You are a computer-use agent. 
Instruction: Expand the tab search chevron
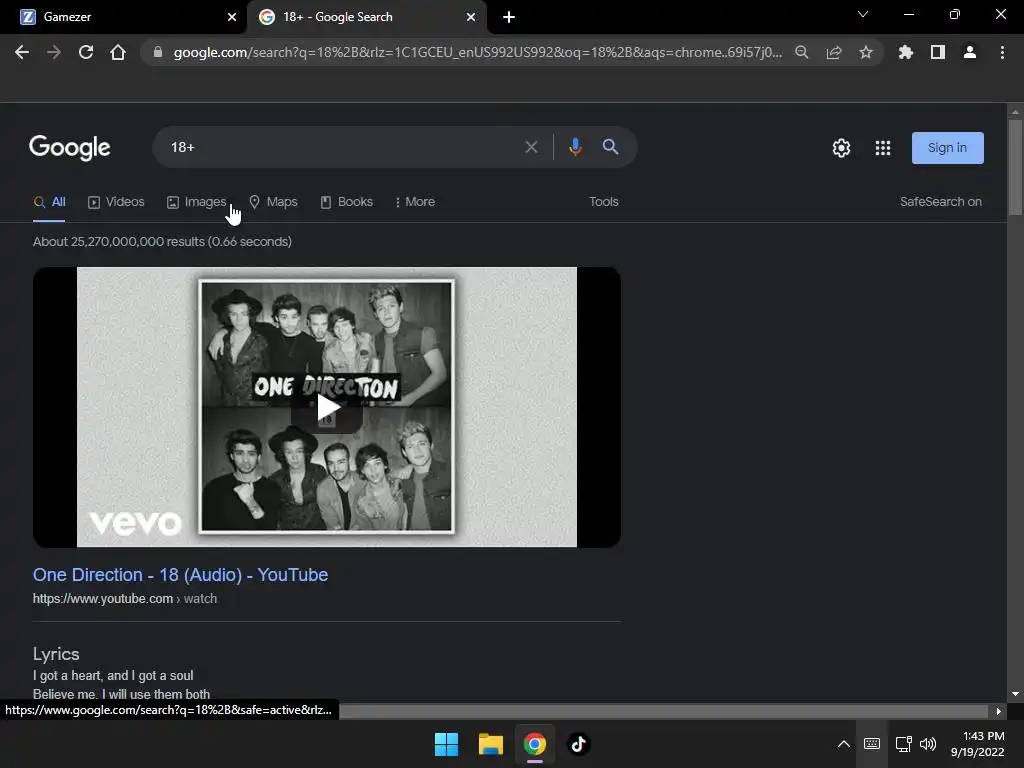863,14
